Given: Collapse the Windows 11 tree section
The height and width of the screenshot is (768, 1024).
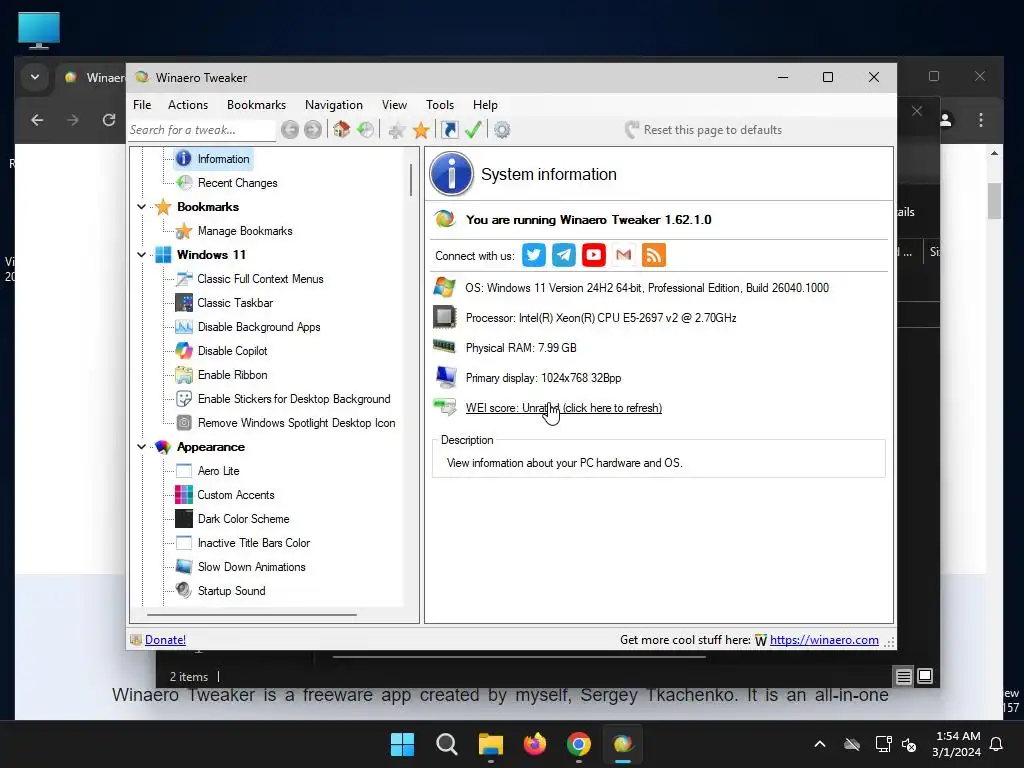Looking at the screenshot, I should [x=141, y=255].
